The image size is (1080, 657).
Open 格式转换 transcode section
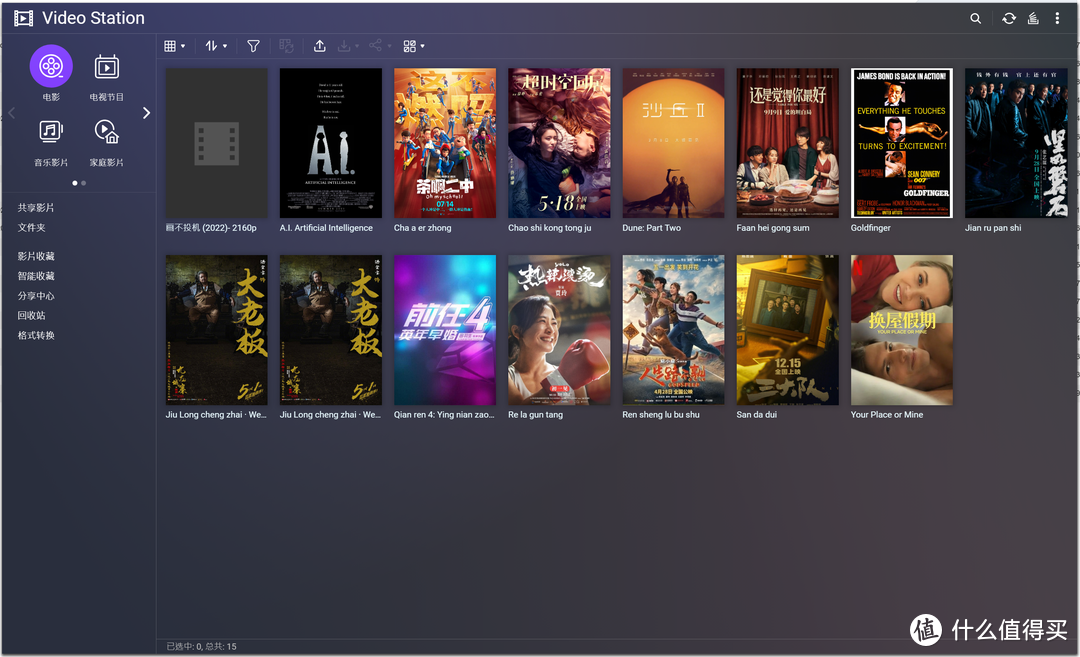(36, 335)
